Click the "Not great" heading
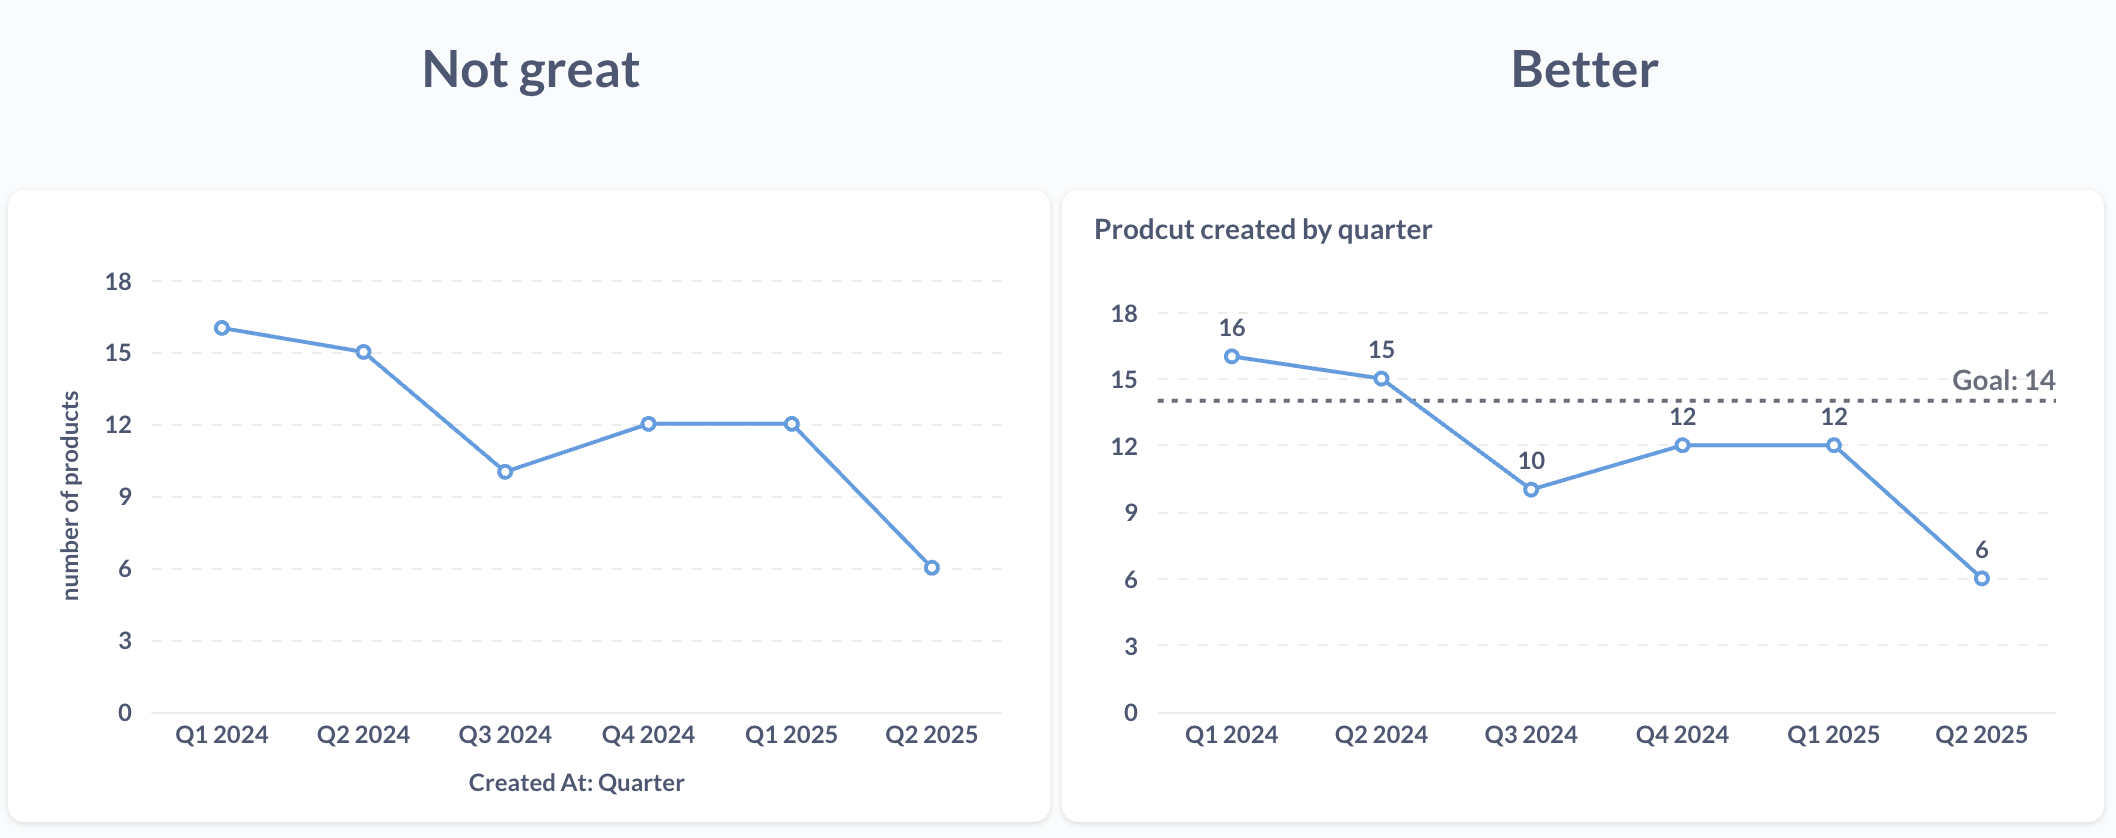This screenshot has width=2116, height=838. [530, 70]
